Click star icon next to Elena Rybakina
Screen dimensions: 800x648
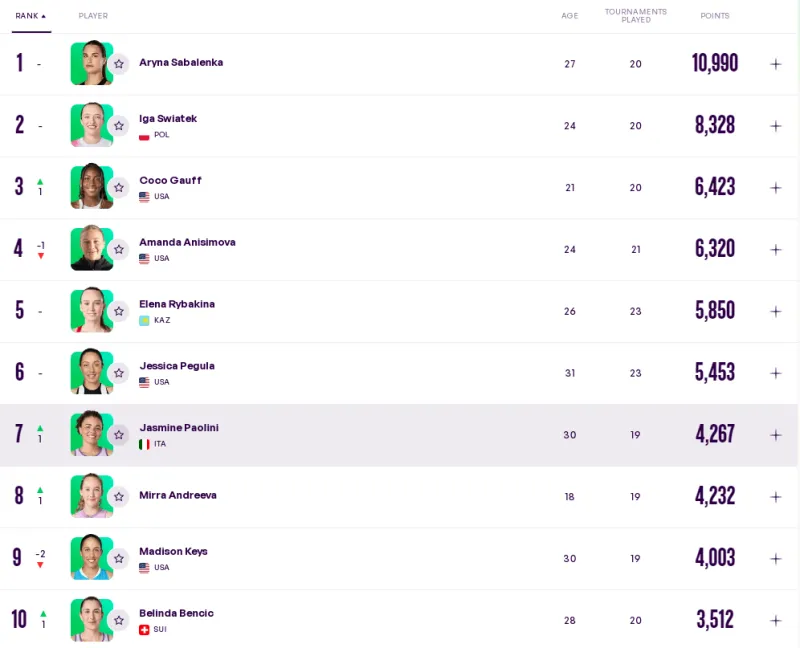[119, 311]
